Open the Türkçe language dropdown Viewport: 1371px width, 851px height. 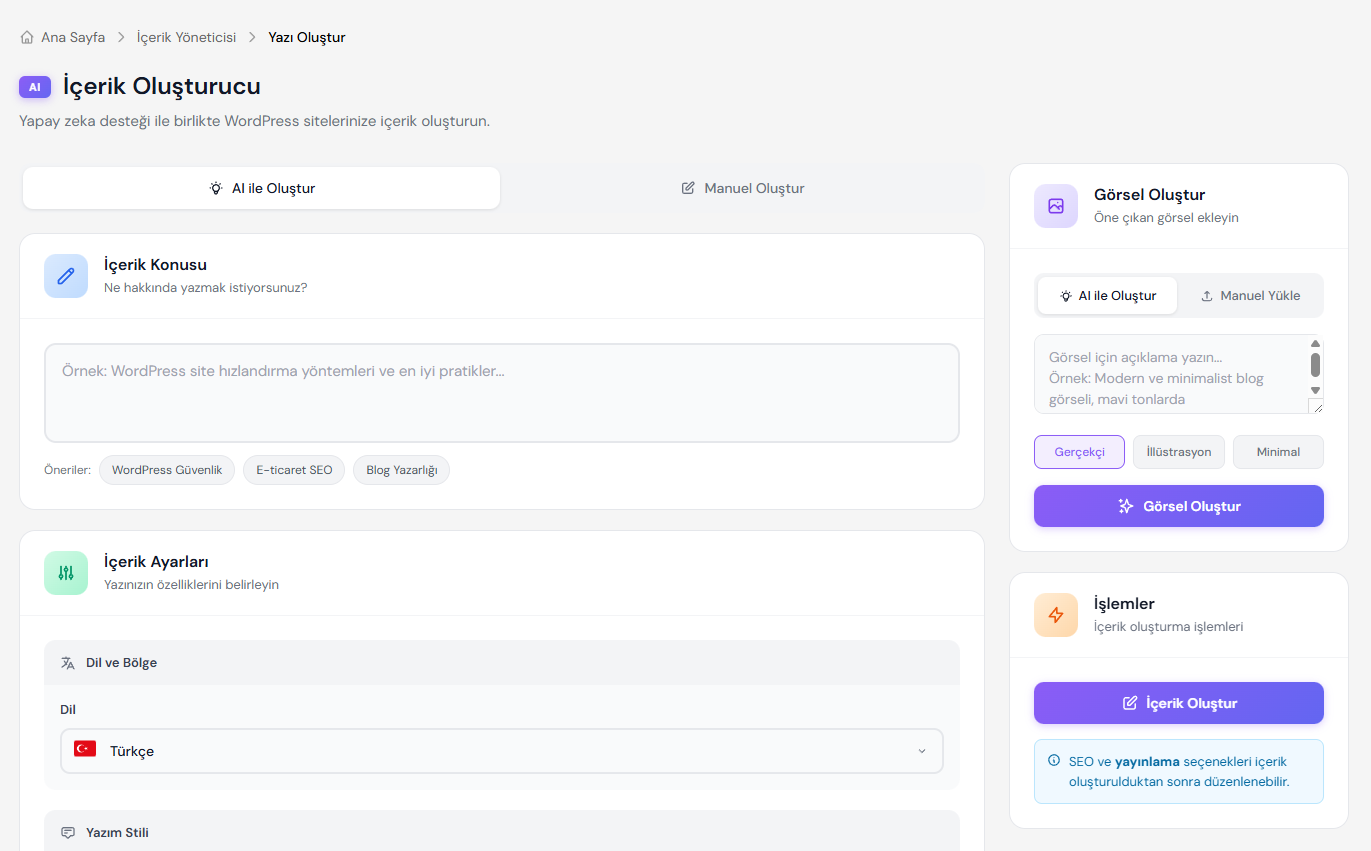pyautogui.click(x=502, y=751)
